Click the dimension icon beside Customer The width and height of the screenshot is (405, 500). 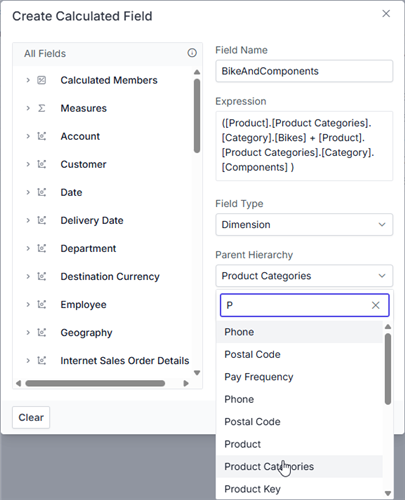(41, 164)
